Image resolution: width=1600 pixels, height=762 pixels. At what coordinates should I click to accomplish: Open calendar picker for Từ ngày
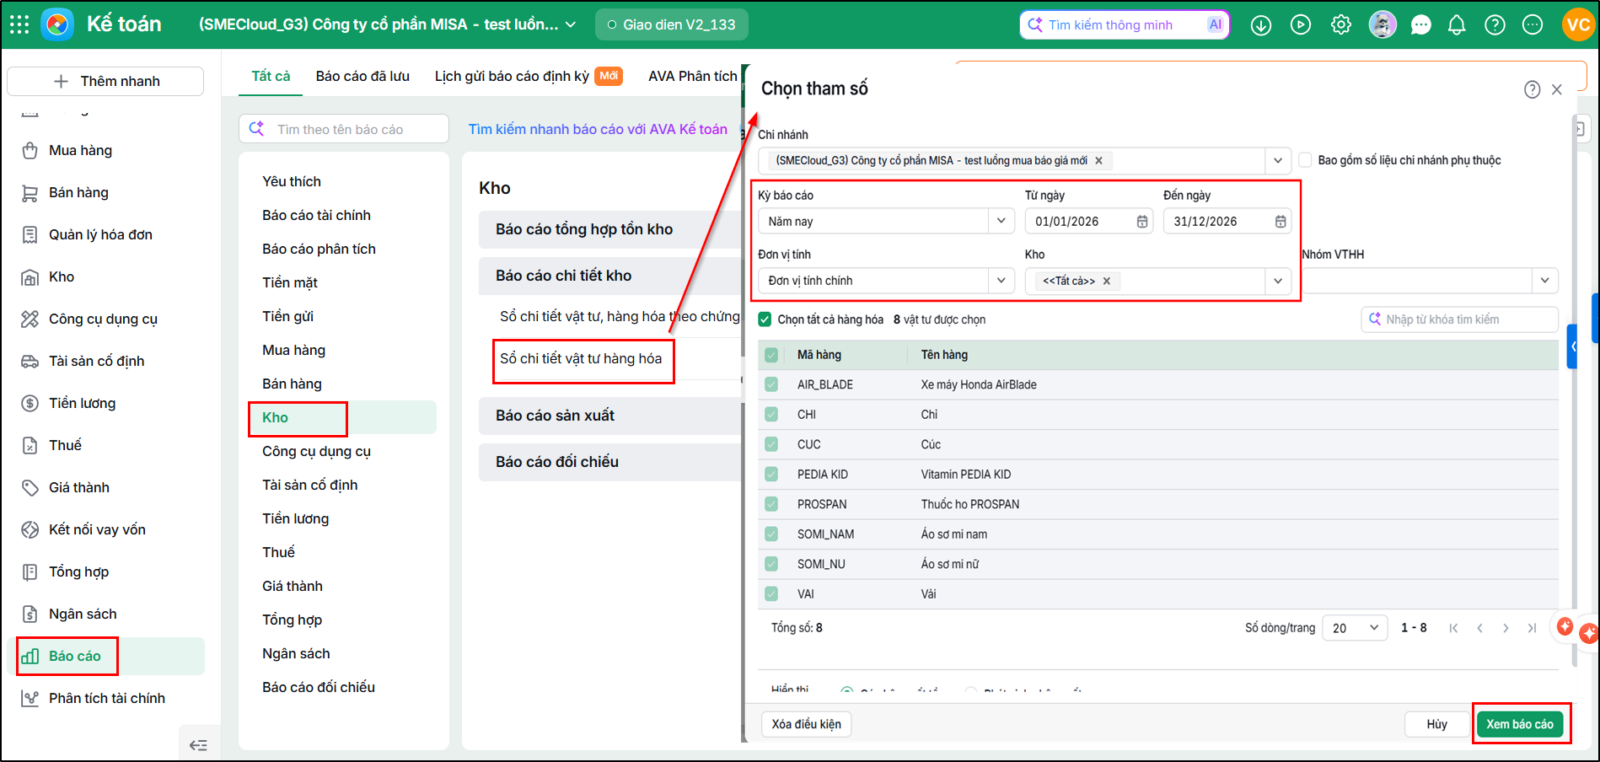[x=1142, y=222]
